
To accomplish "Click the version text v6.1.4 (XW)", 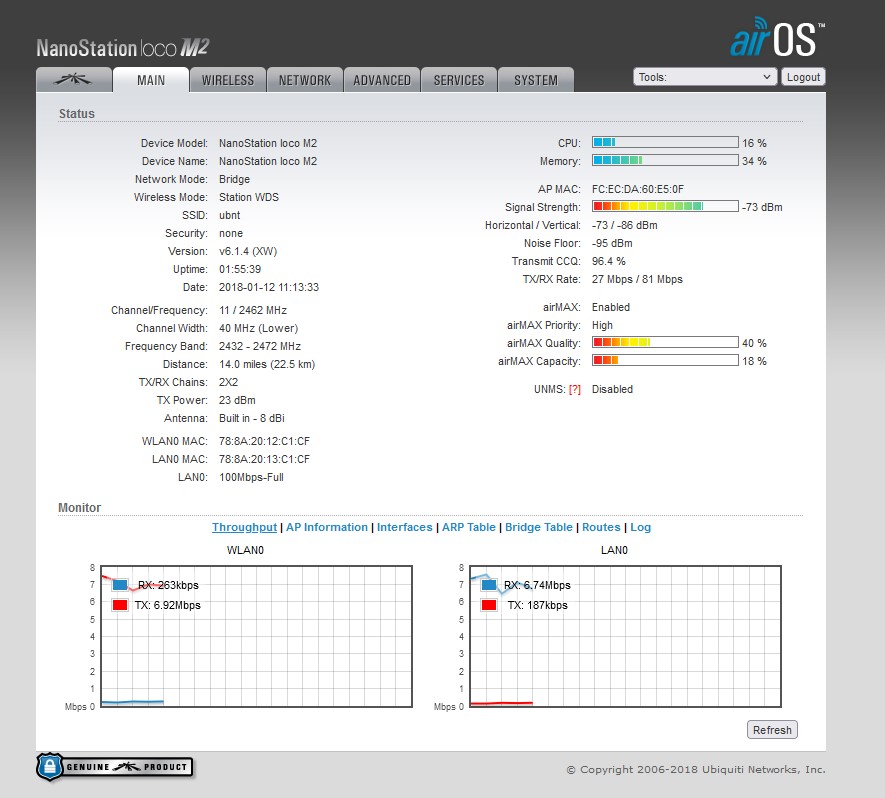I will (x=248, y=252).
